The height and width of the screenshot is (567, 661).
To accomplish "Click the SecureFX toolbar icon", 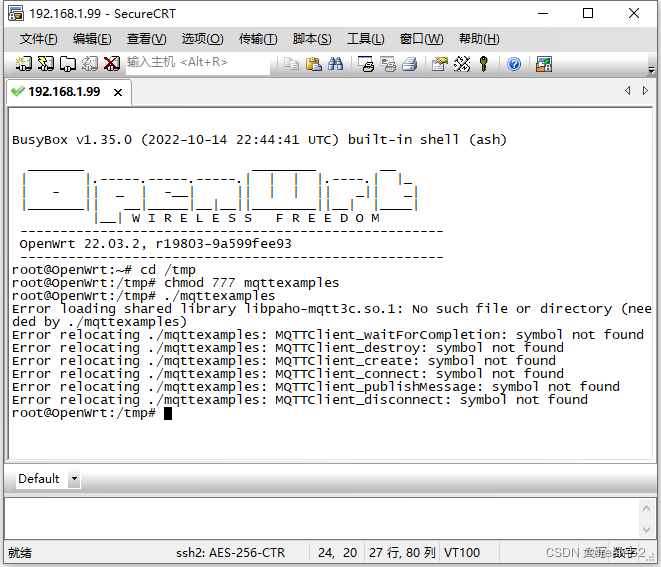I will [x=544, y=64].
